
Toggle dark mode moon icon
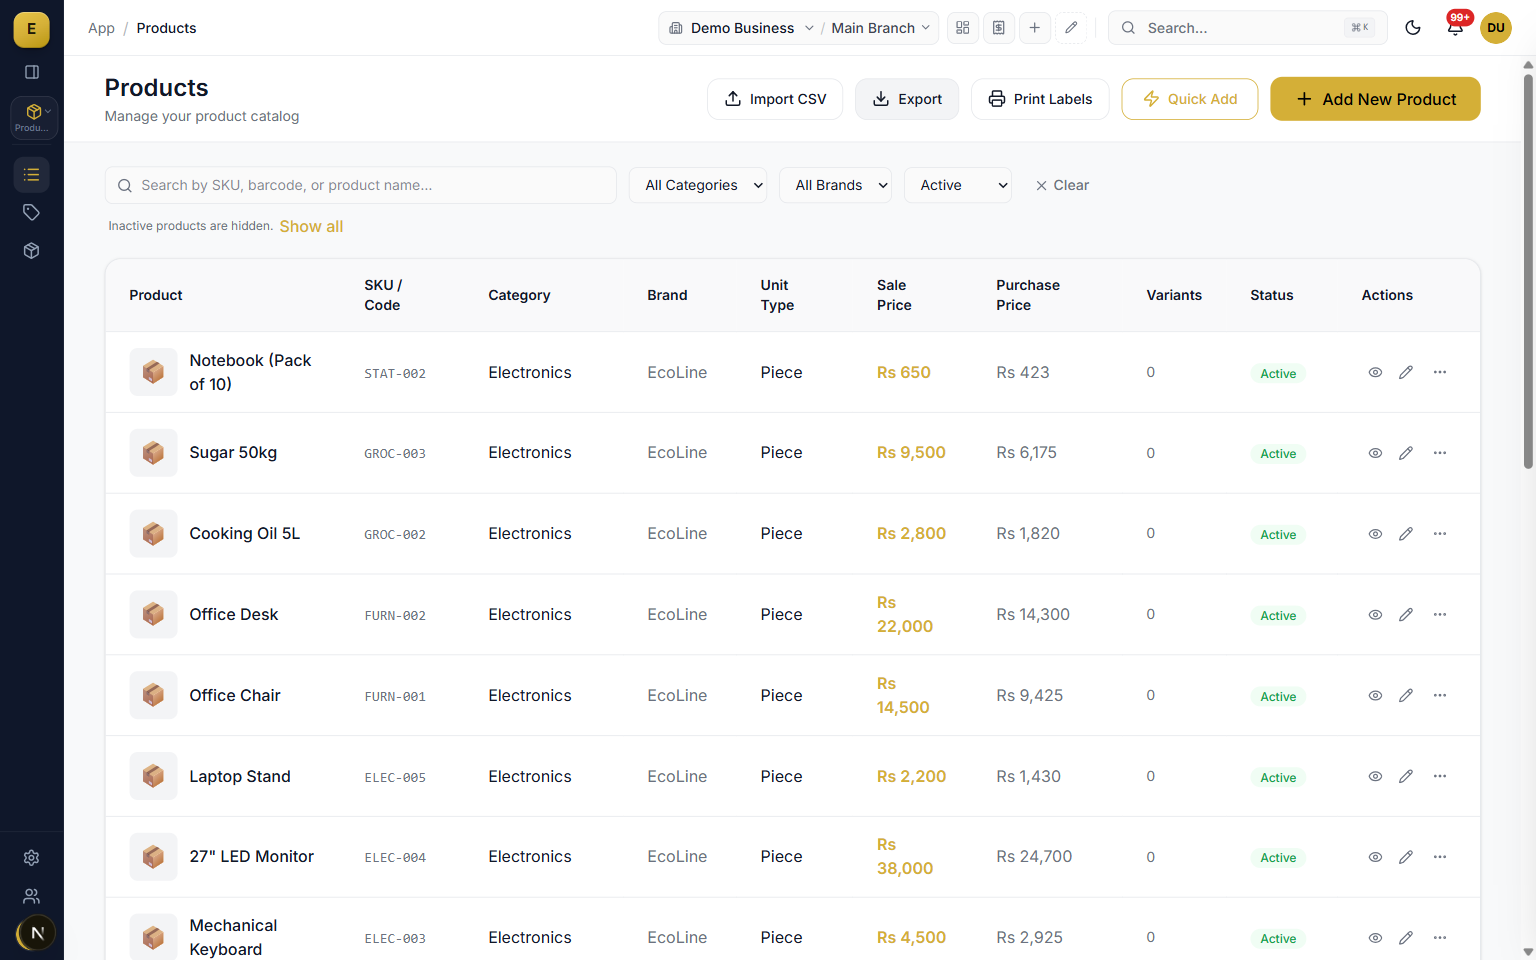click(1413, 28)
